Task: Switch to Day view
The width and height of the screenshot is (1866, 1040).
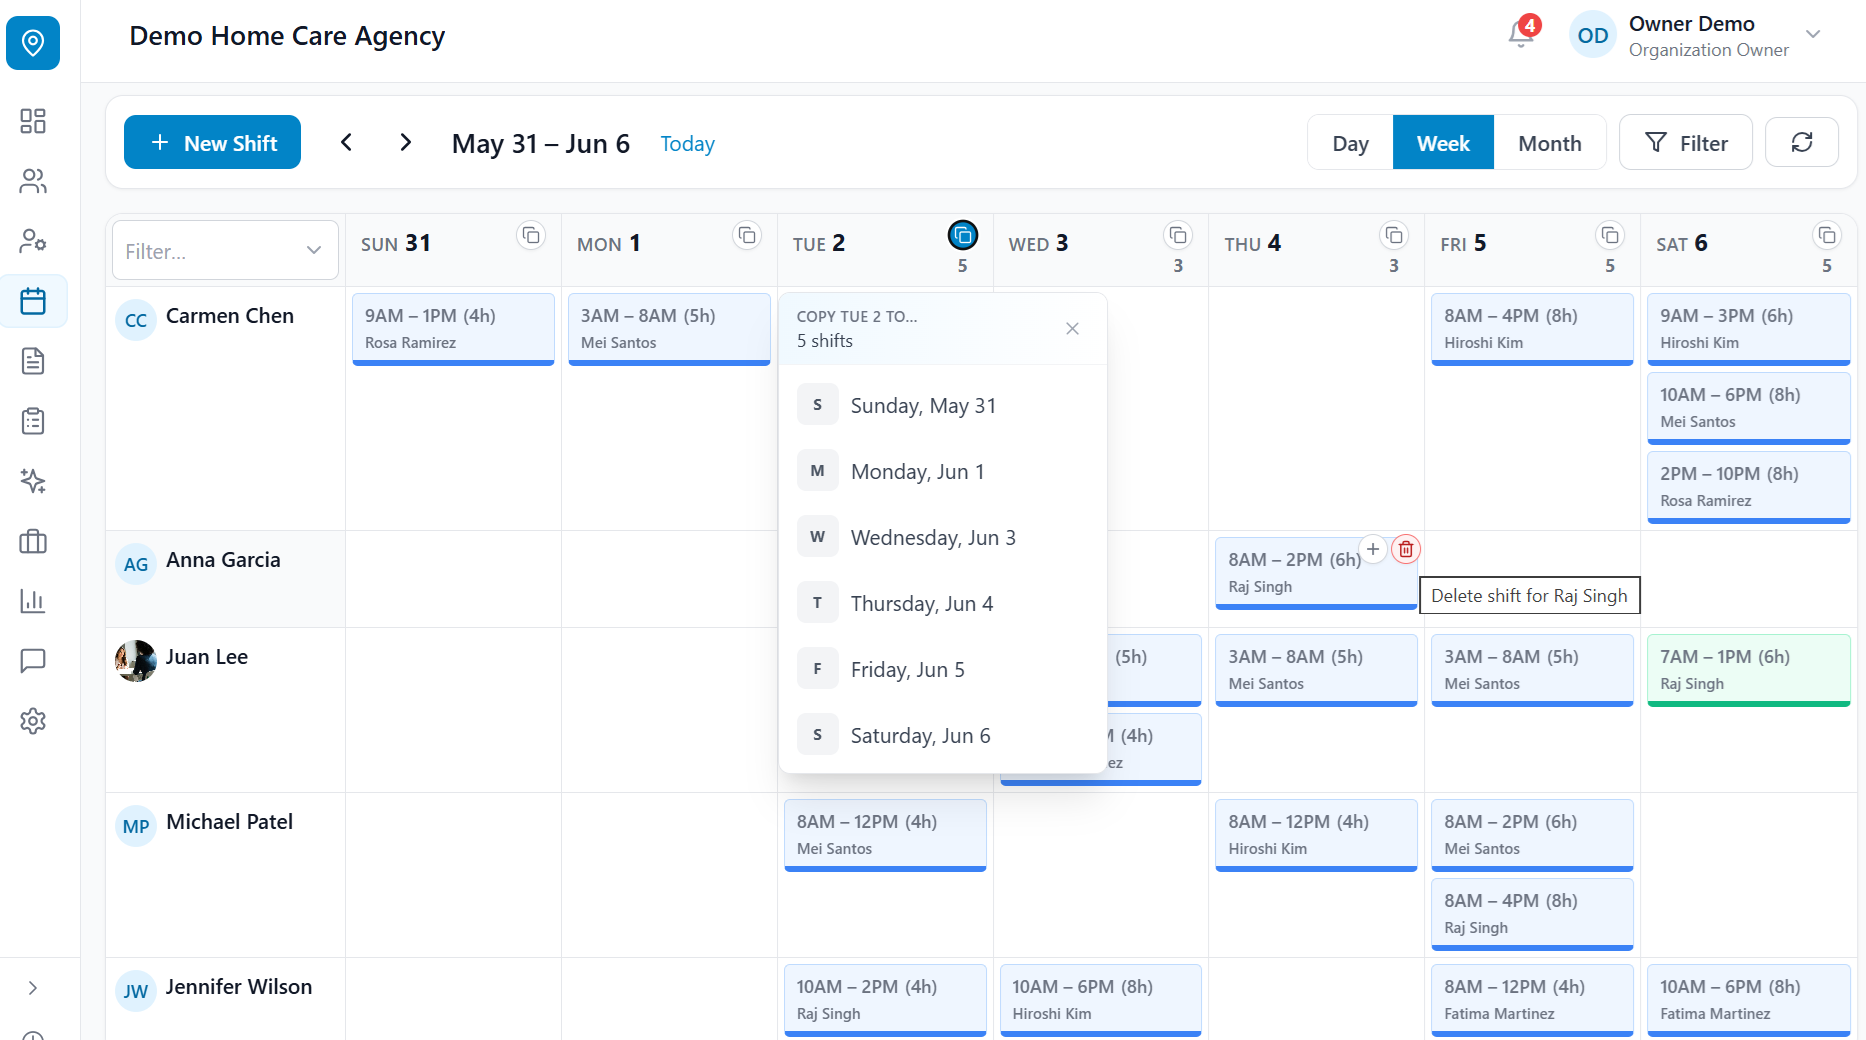Action: pyautogui.click(x=1350, y=143)
